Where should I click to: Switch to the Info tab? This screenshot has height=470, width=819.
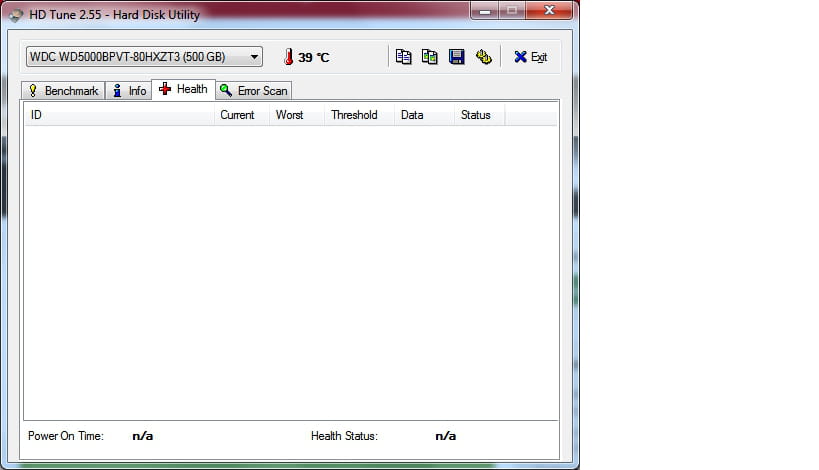129,91
